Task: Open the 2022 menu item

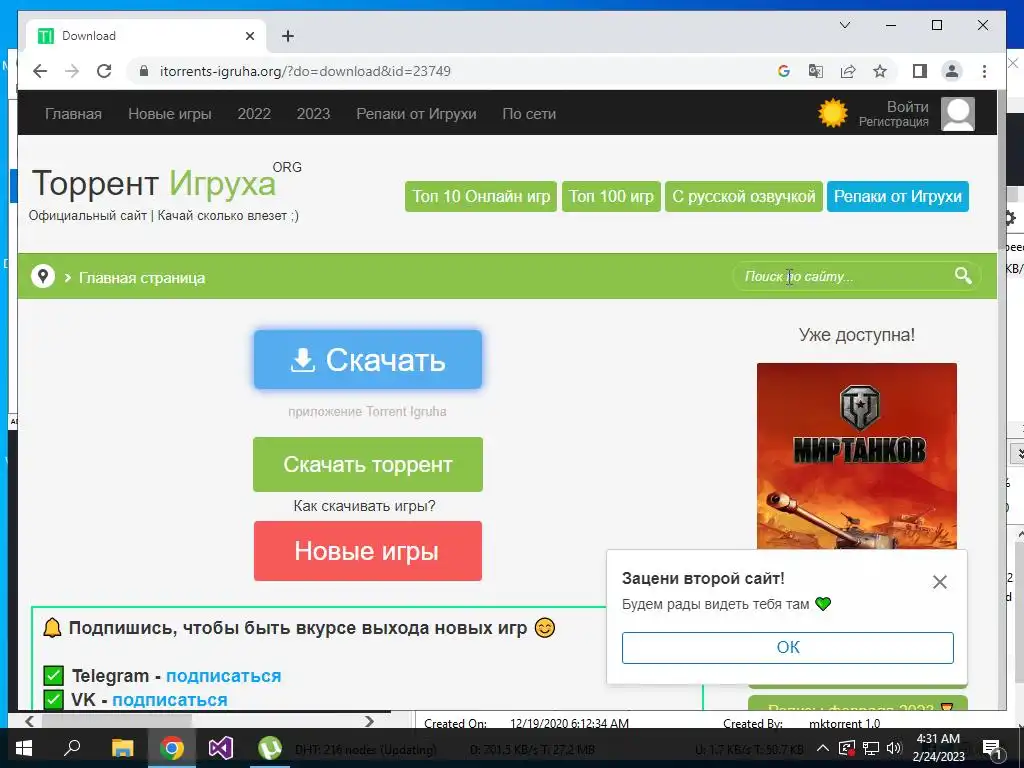Action: (254, 114)
